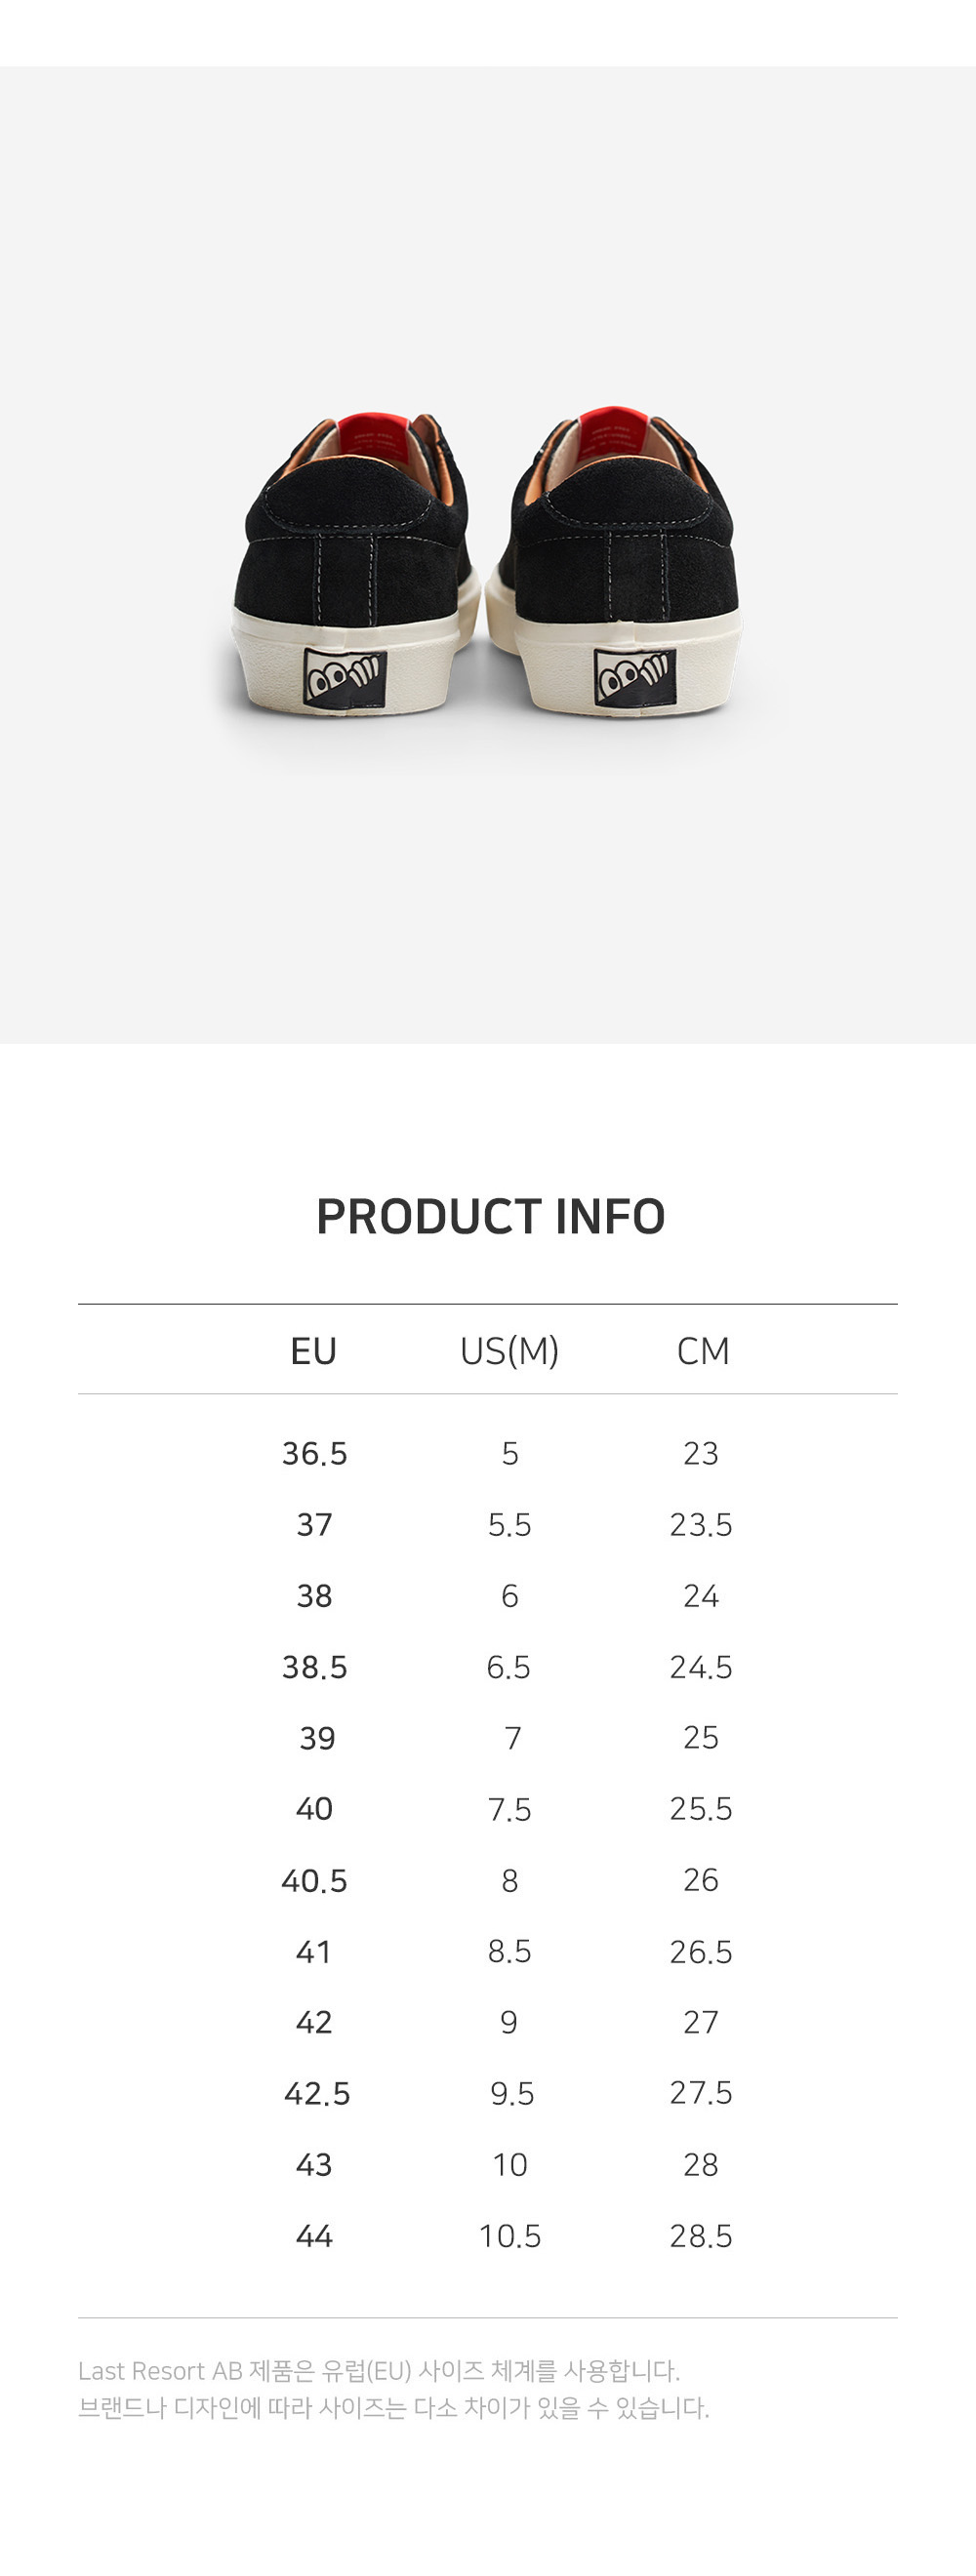Click the PRODUCT INFO heading
The width and height of the screenshot is (976, 2576).
click(x=490, y=1216)
